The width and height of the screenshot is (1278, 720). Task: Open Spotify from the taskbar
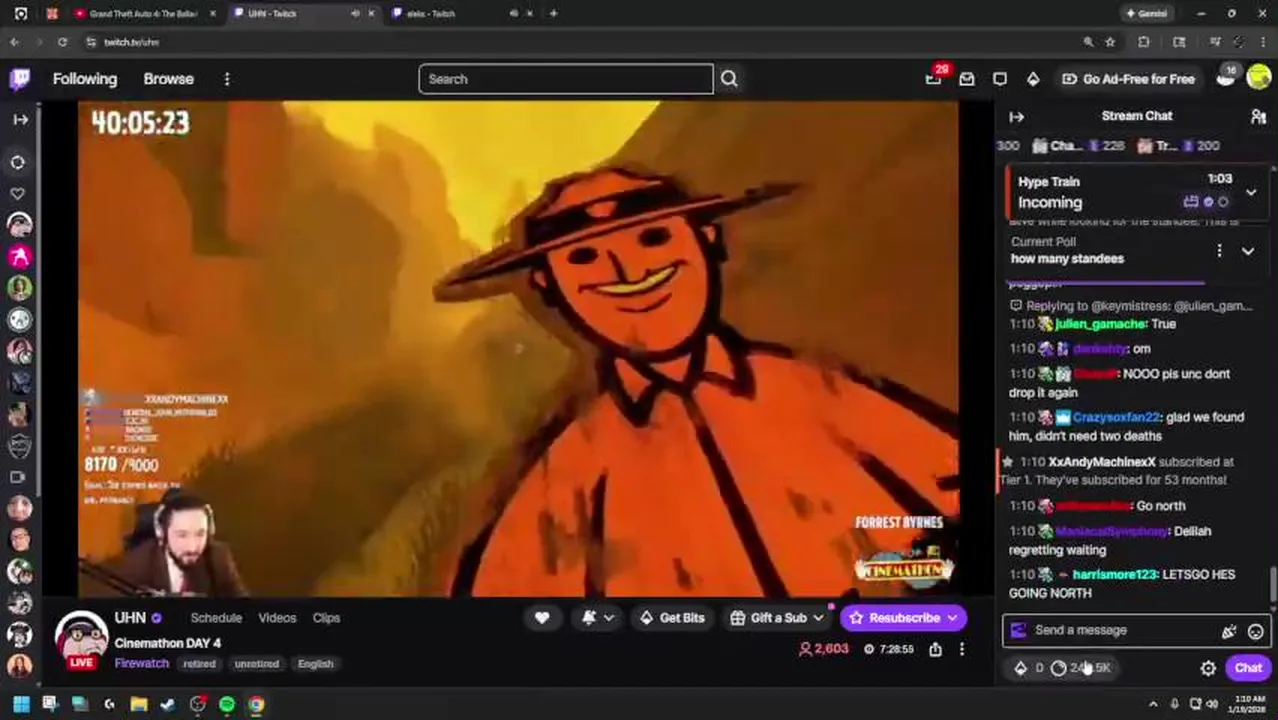pyautogui.click(x=227, y=705)
